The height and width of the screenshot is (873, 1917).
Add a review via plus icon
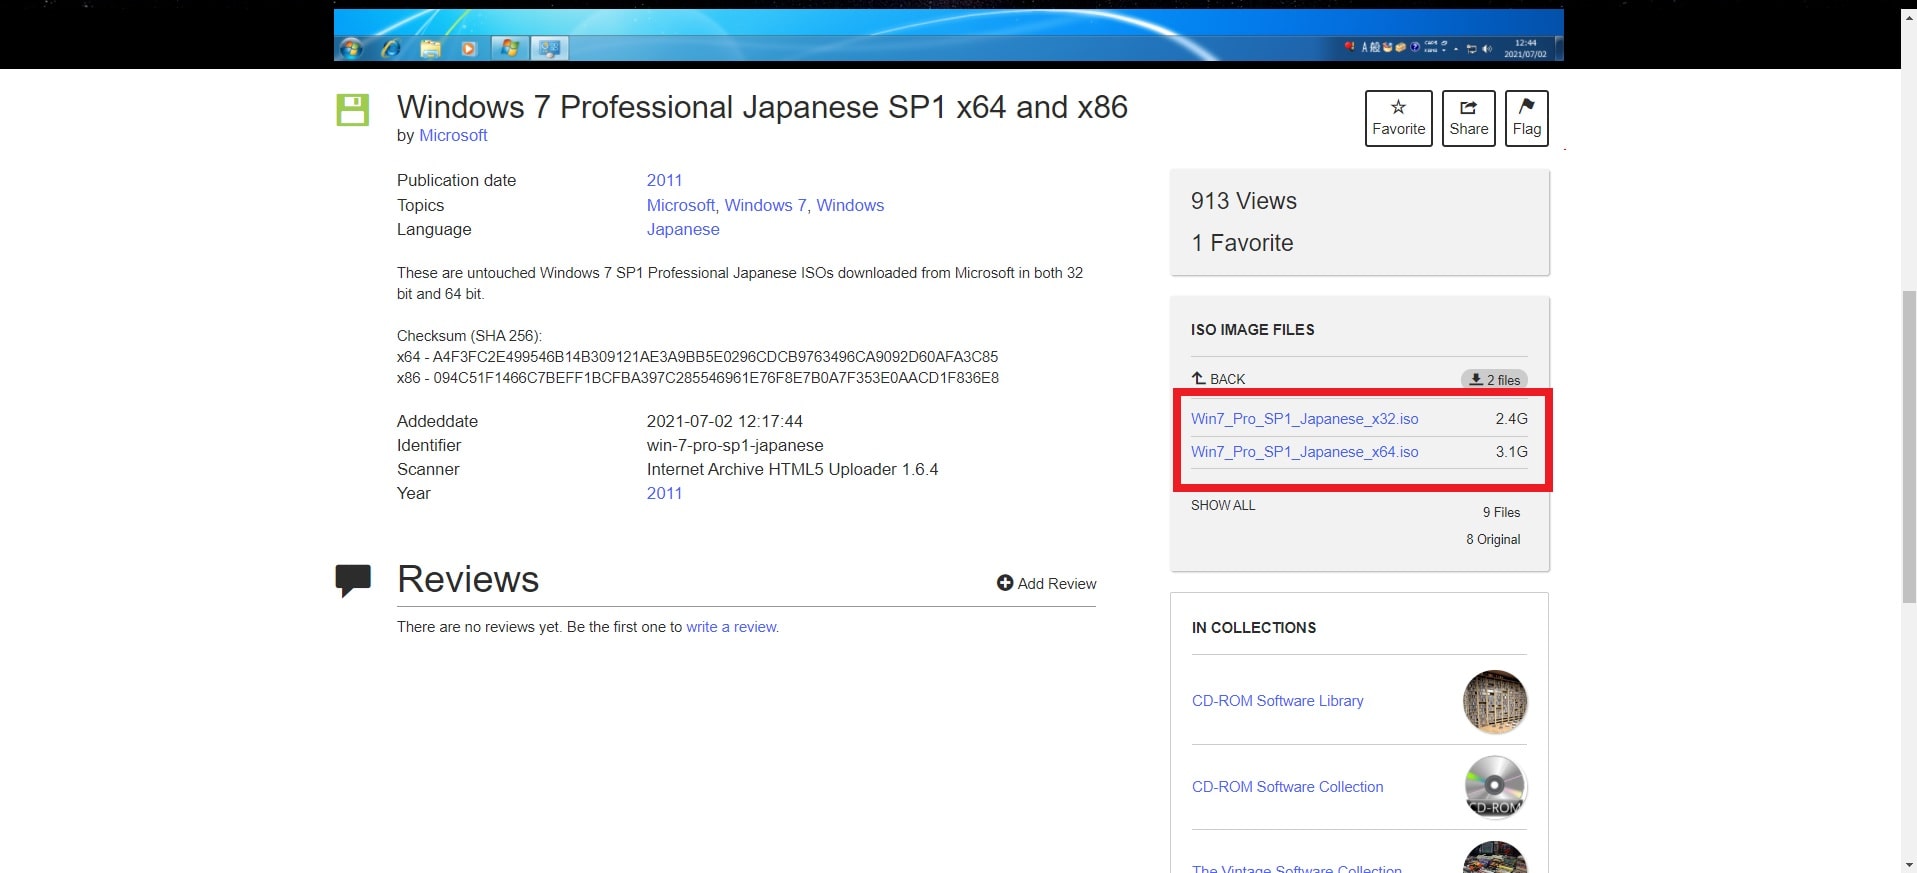[1046, 583]
